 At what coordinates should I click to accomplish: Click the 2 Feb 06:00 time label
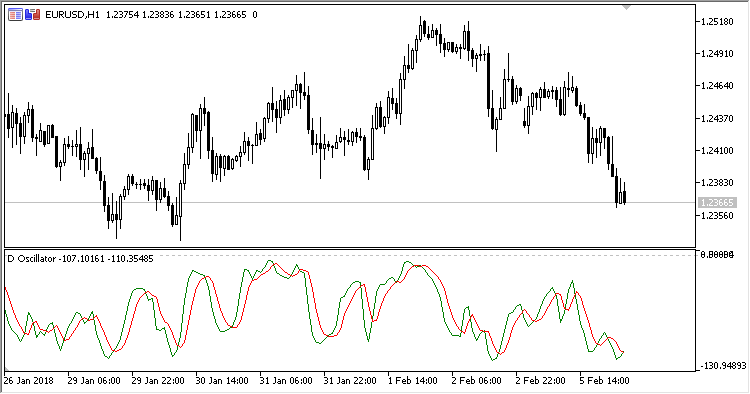click(476, 381)
